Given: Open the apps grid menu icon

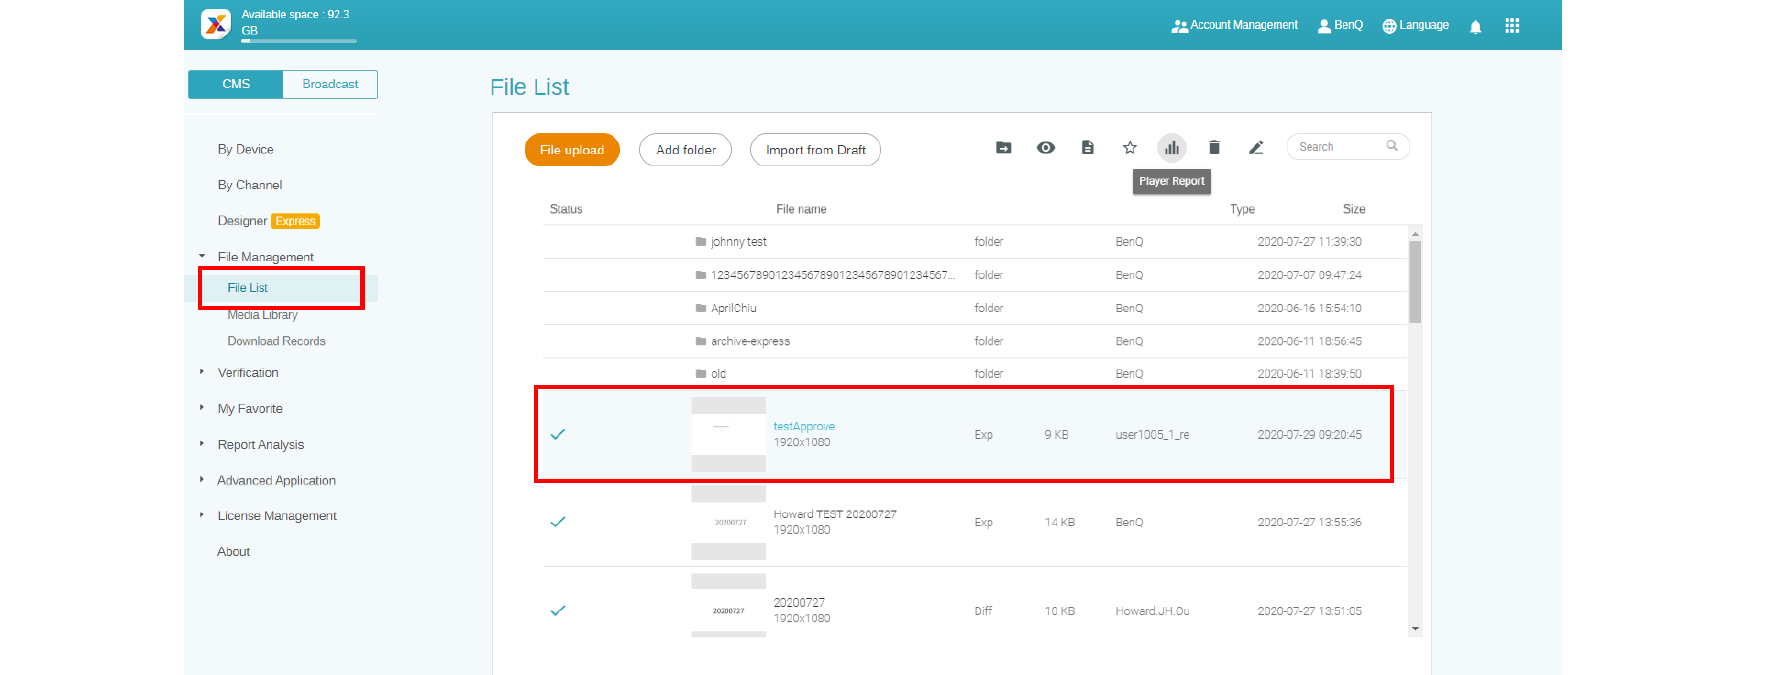Looking at the screenshot, I should pyautogui.click(x=1512, y=26).
